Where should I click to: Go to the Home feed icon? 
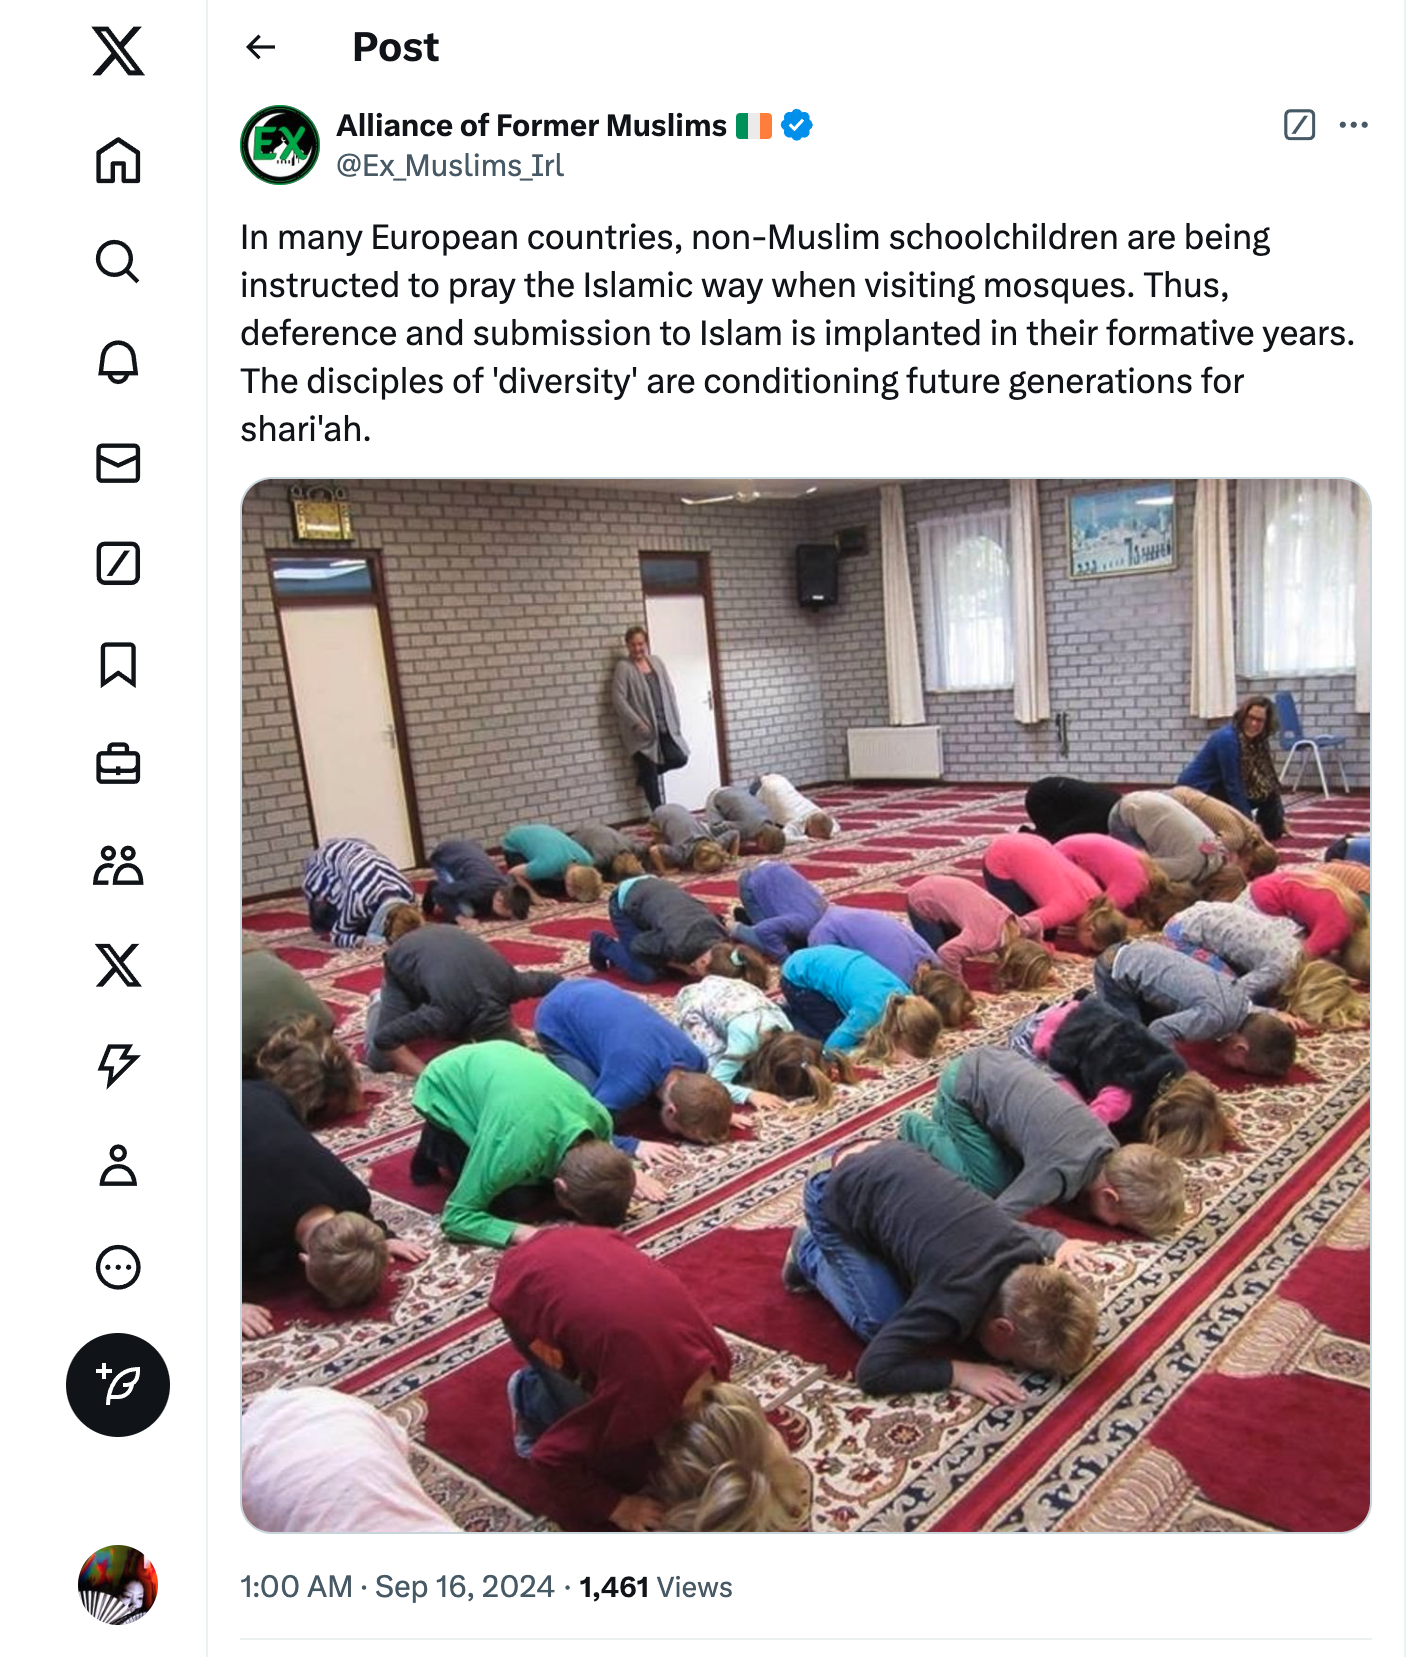click(118, 160)
